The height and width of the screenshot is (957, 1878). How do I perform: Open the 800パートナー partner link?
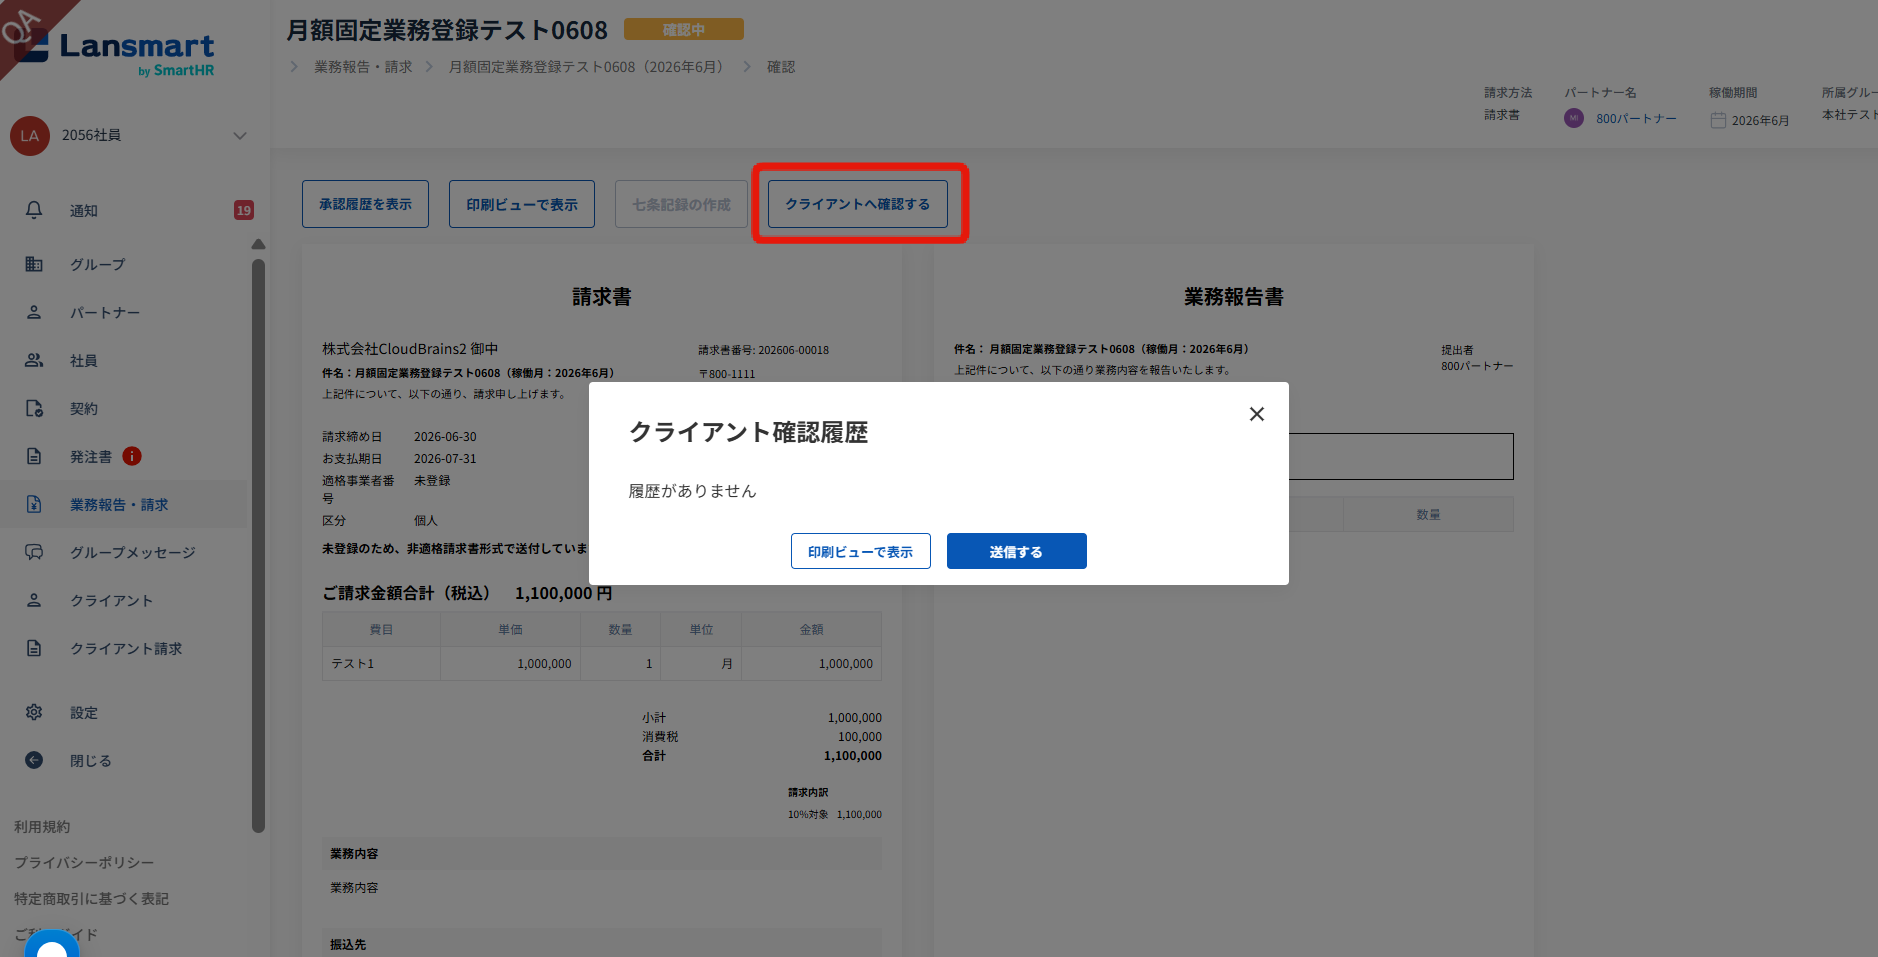click(1636, 118)
